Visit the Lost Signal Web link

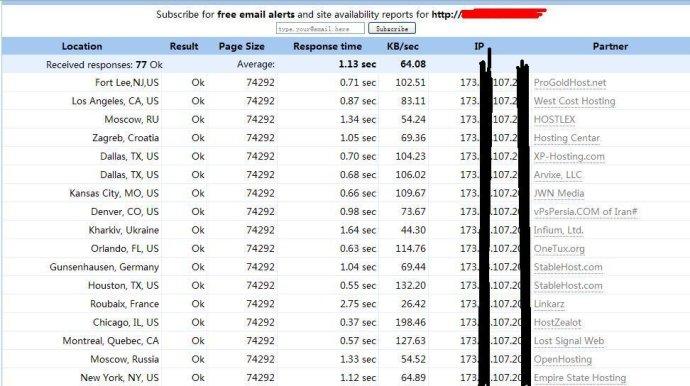569,341
